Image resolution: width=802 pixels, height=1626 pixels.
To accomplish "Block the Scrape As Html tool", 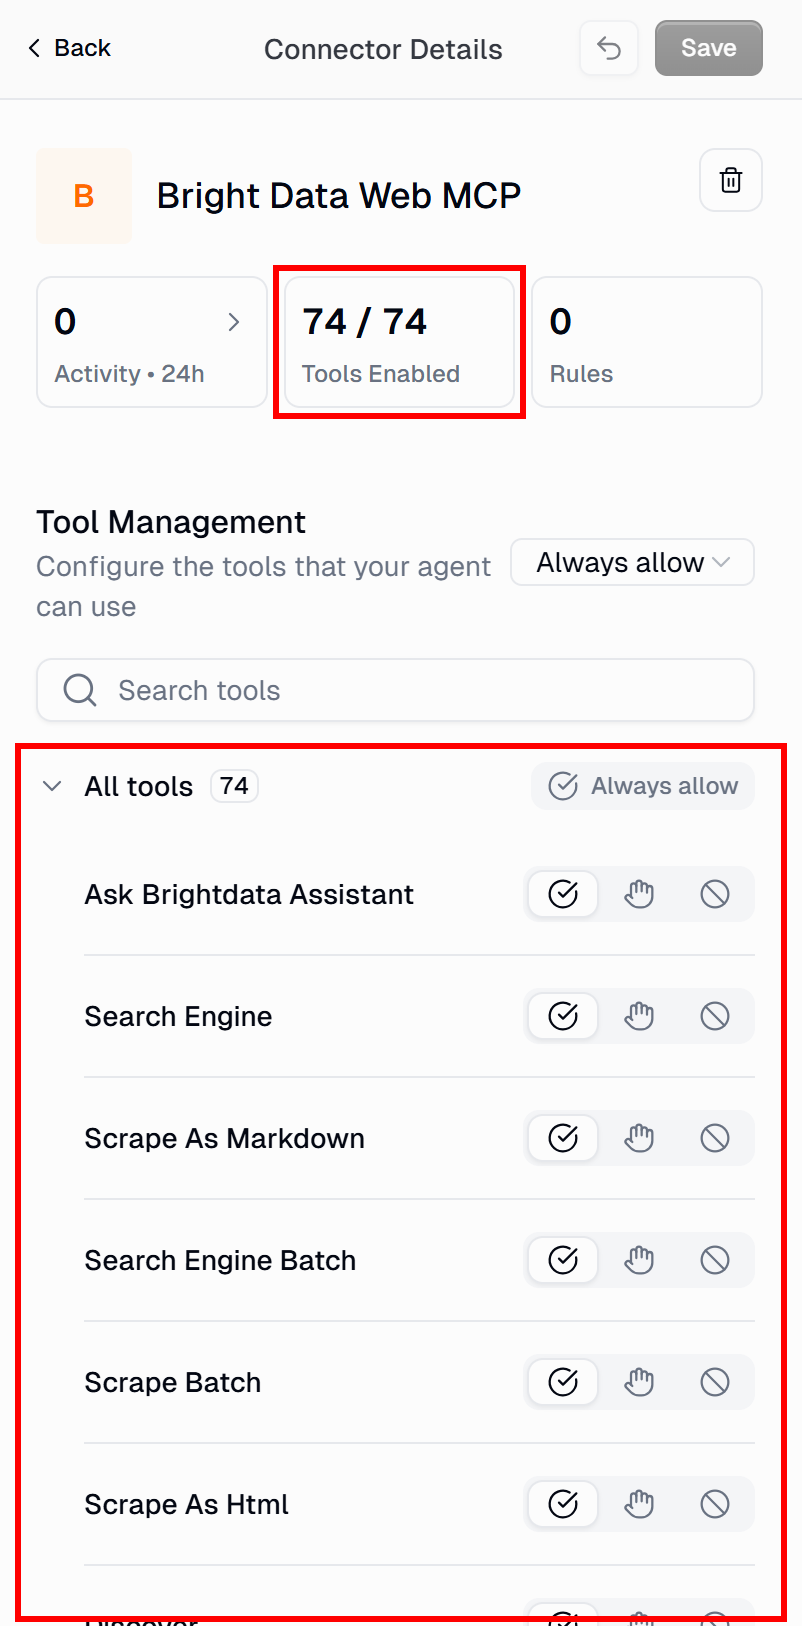I will [x=715, y=1504].
